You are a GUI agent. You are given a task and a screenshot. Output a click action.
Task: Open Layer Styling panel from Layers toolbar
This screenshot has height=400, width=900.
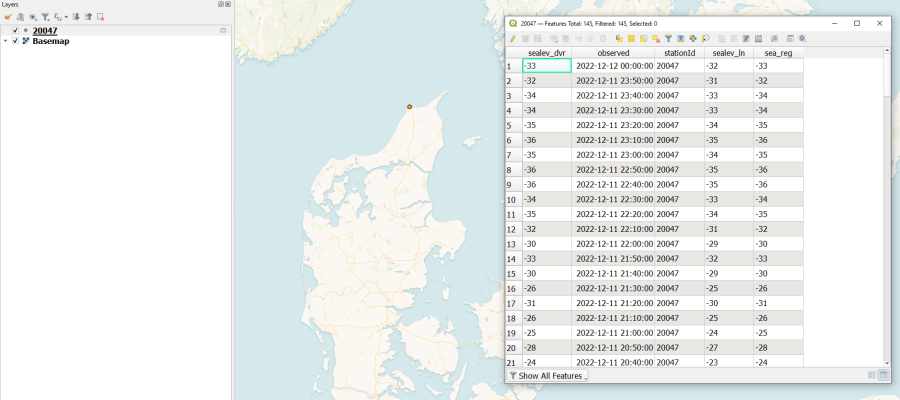[8, 17]
